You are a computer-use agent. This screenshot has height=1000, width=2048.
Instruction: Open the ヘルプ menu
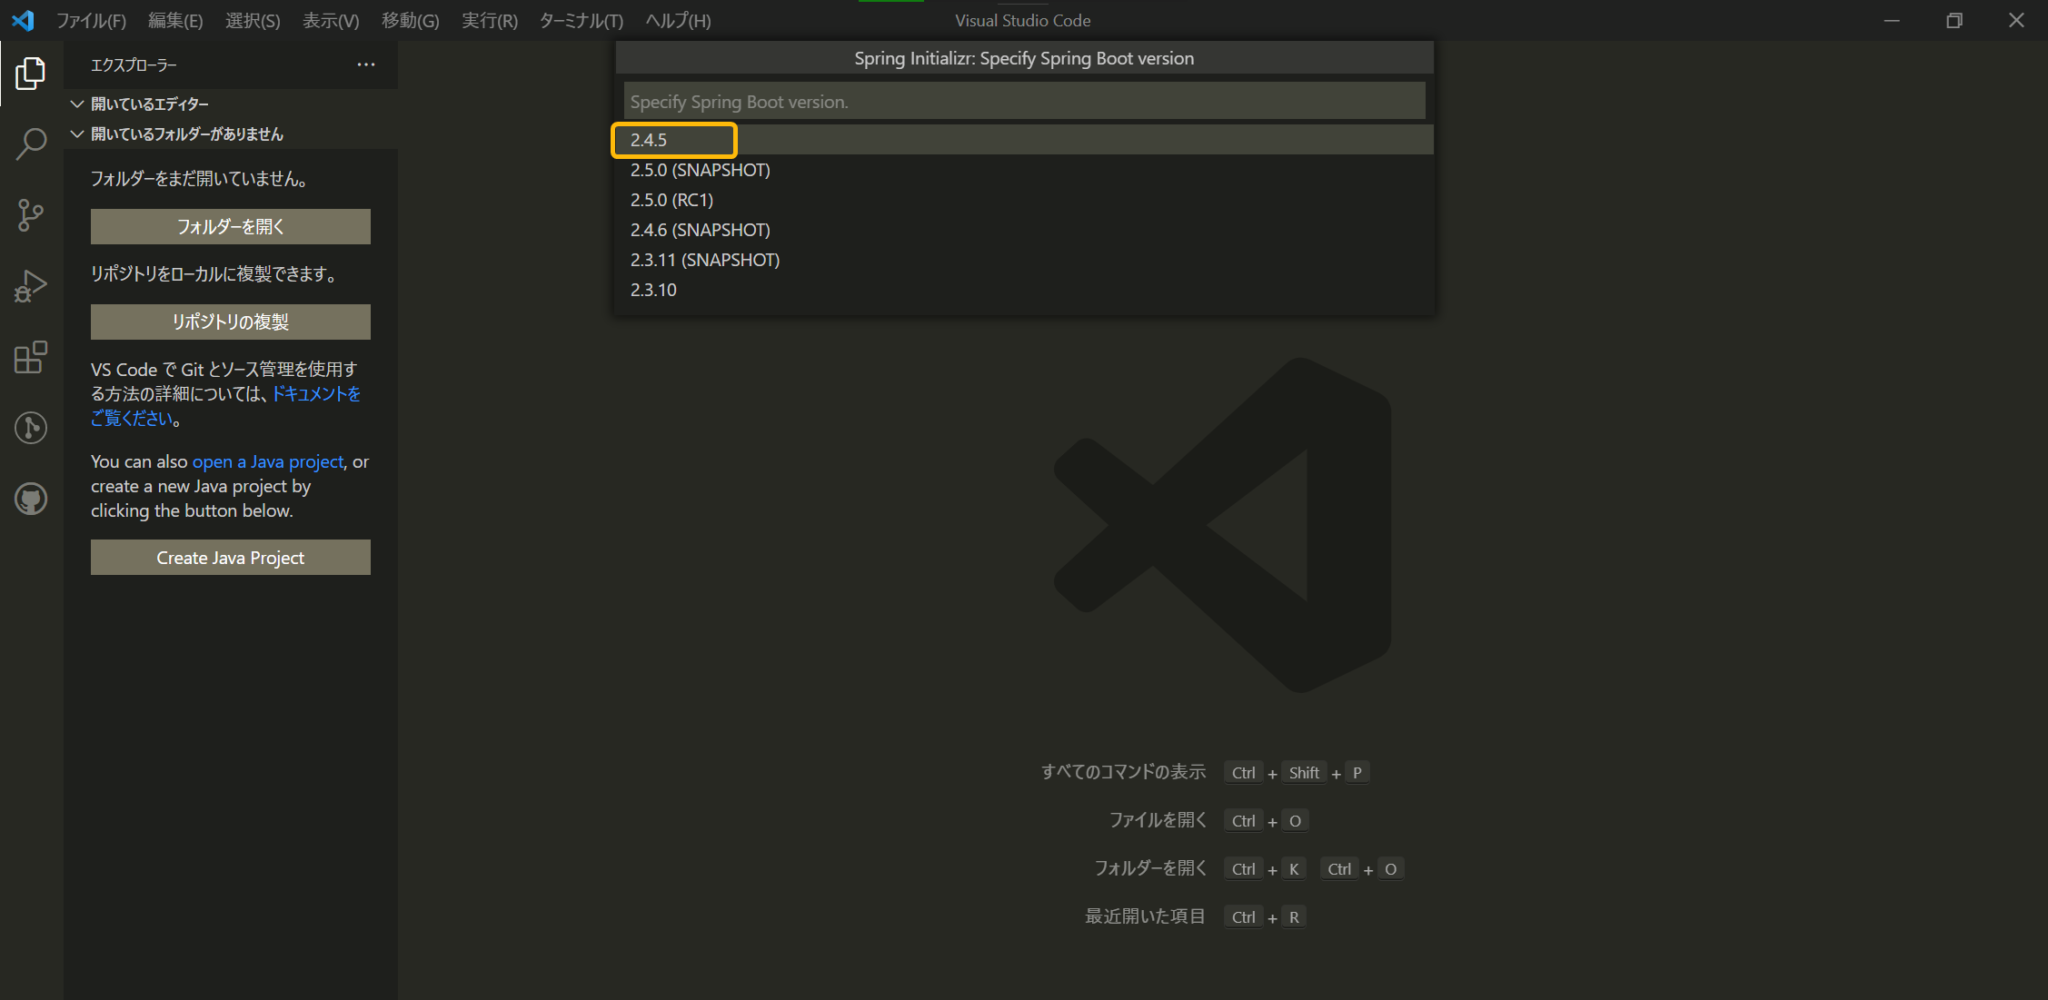click(677, 20)
